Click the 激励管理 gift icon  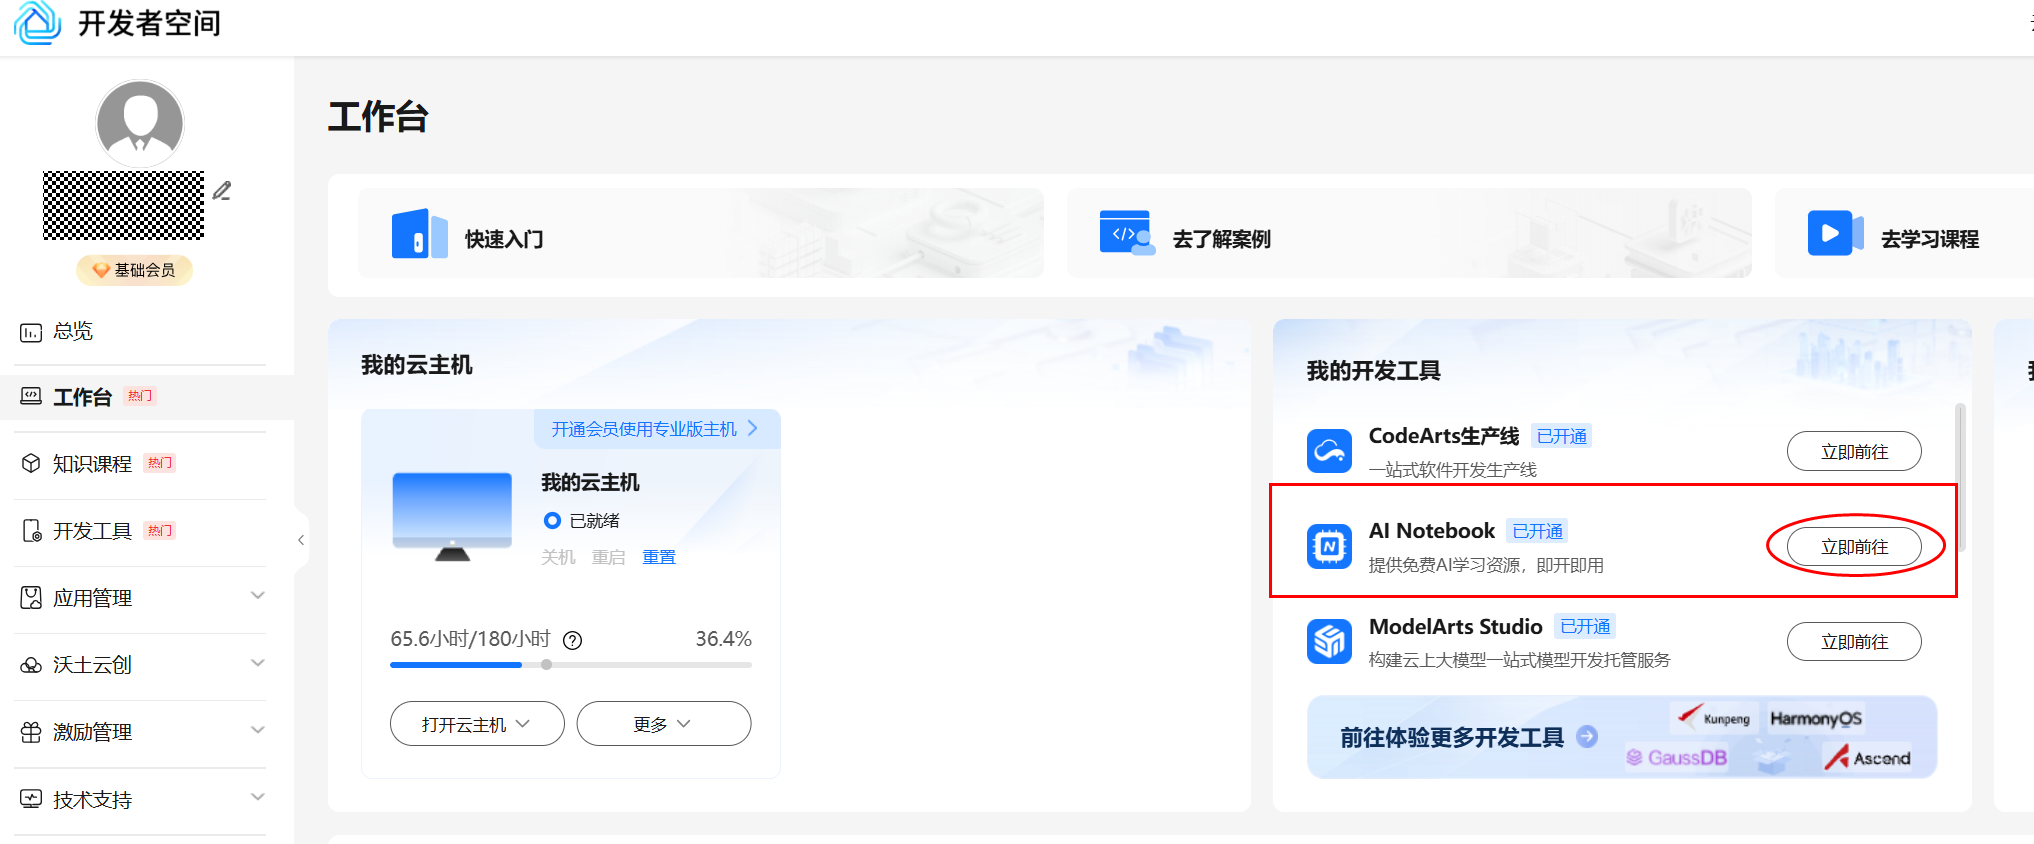31,732
